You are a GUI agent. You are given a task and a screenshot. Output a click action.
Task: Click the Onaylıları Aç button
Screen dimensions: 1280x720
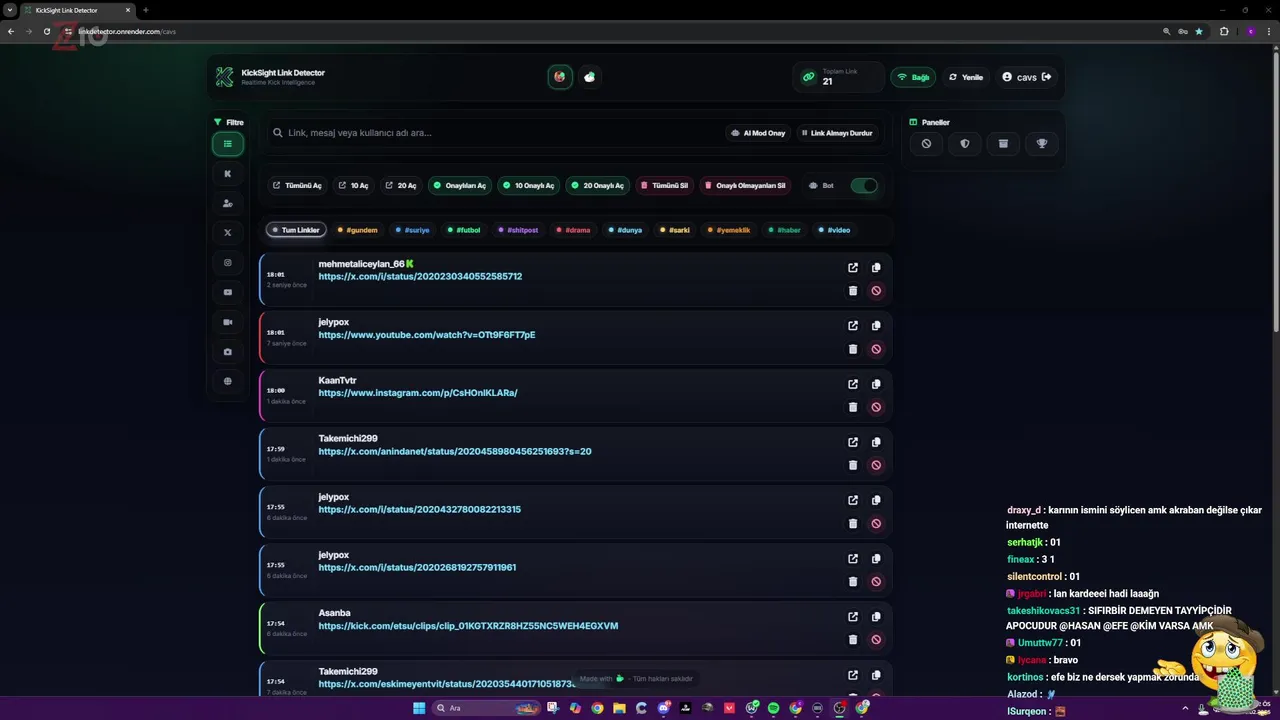[x=459, y=186]
